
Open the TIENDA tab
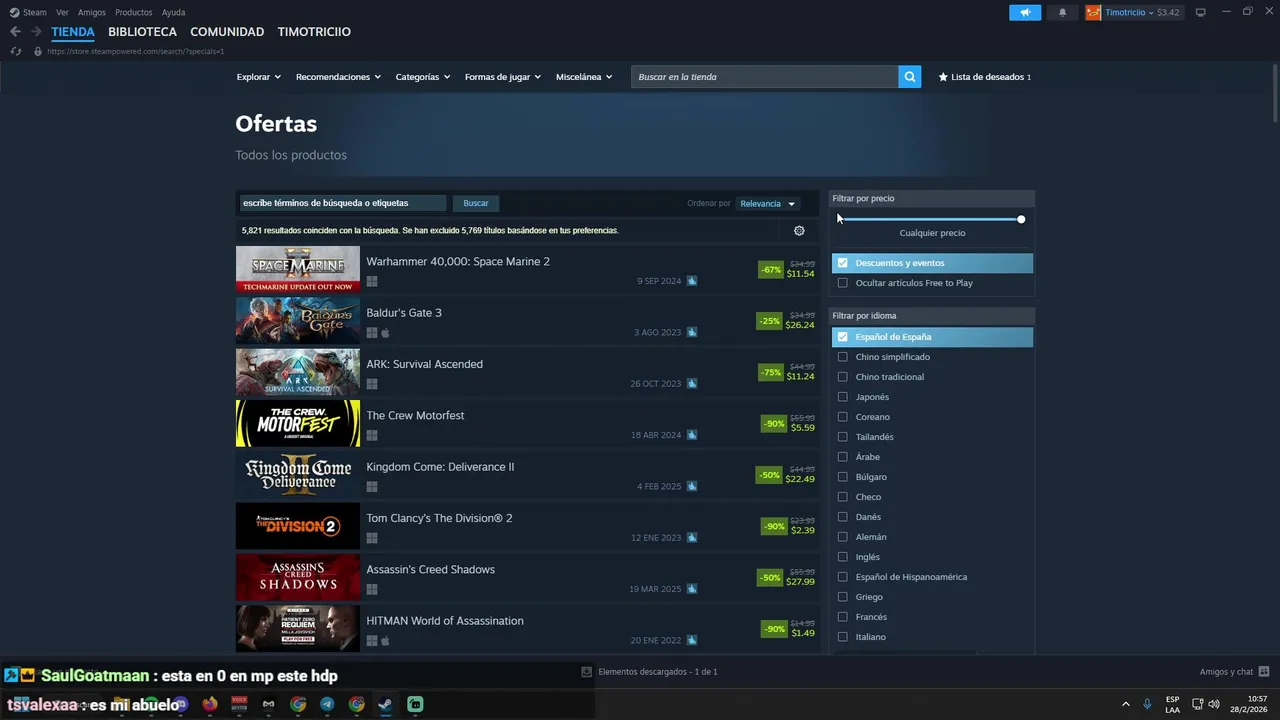tap(73, 32)
